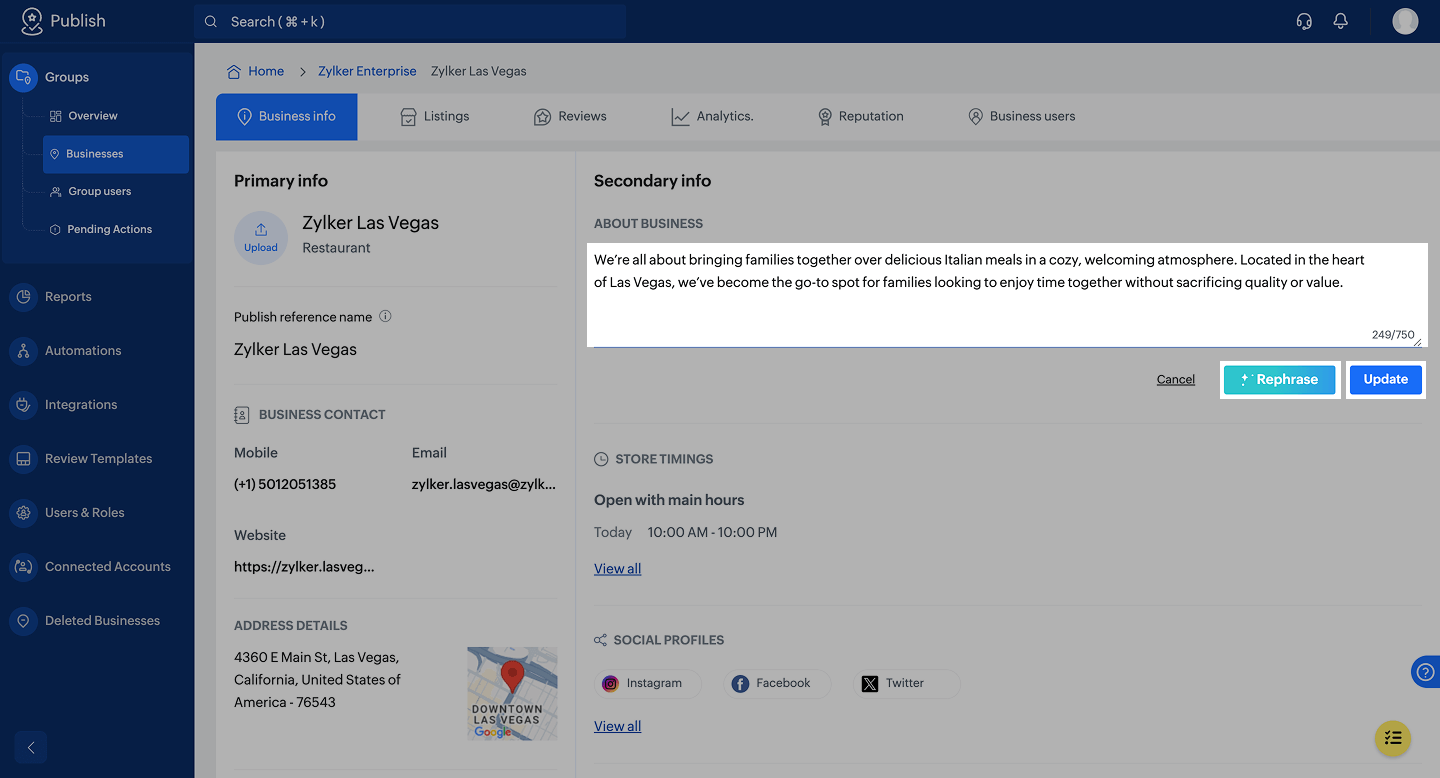1440x778 pixels.
Task: Click the Facebook logo icon
Action: 740,684
